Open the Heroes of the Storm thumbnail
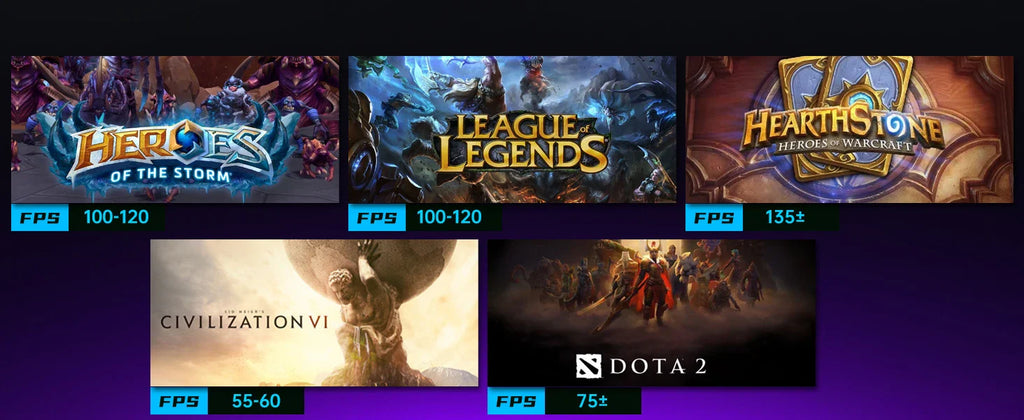The height and width of the screenshot is (420, 1024). [175, 129]
